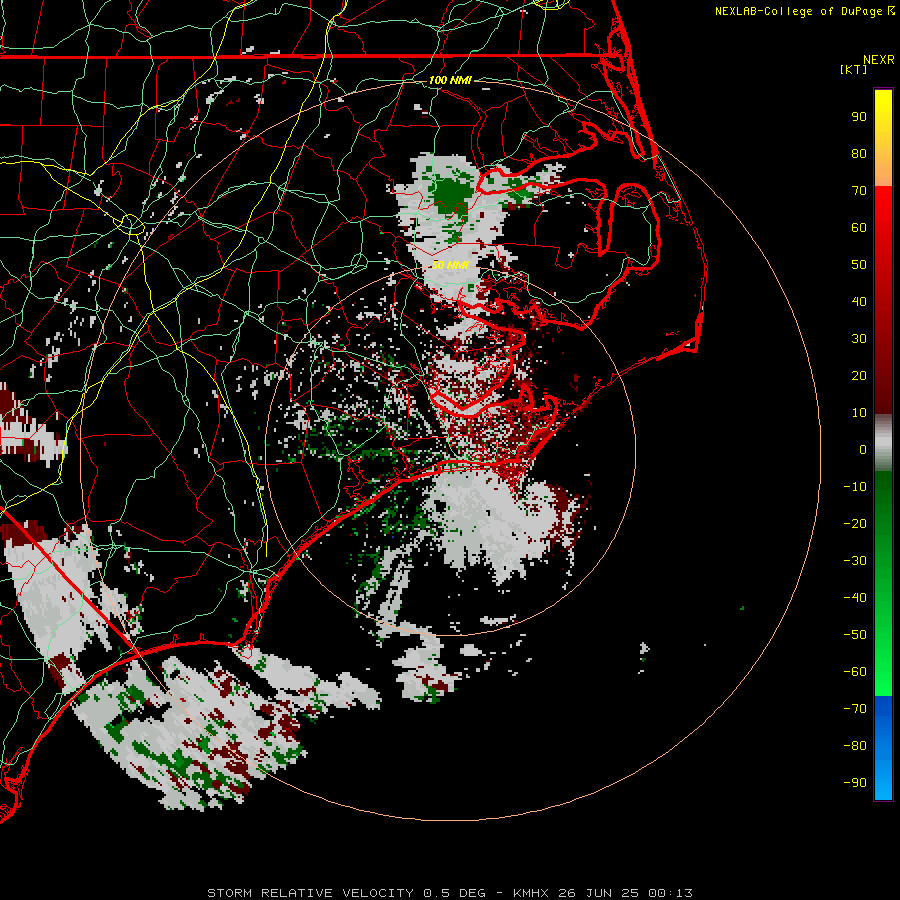The width and height of the screenshot is (900, 900).
Task: Click the gray zero segment of color bar
Action: [x=883, y=443]
